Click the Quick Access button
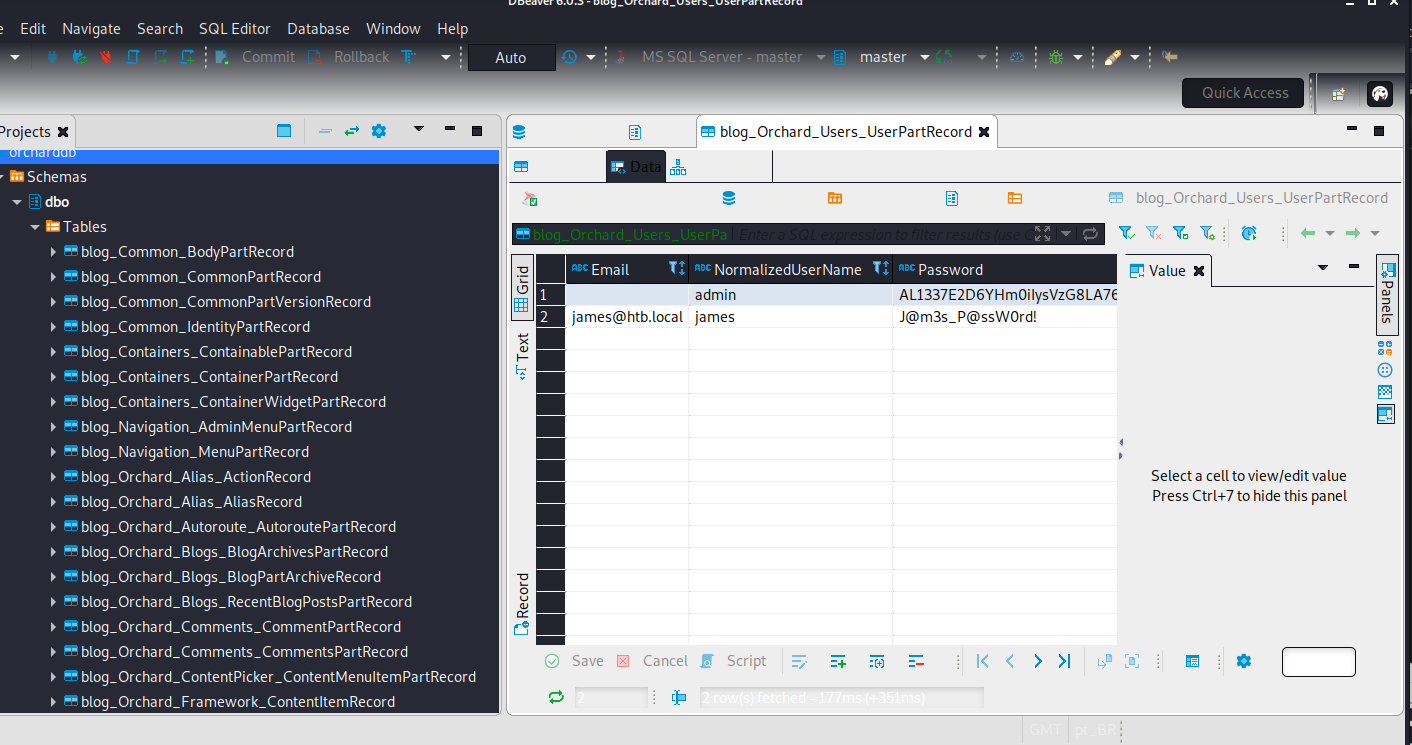 (1244, 93)
